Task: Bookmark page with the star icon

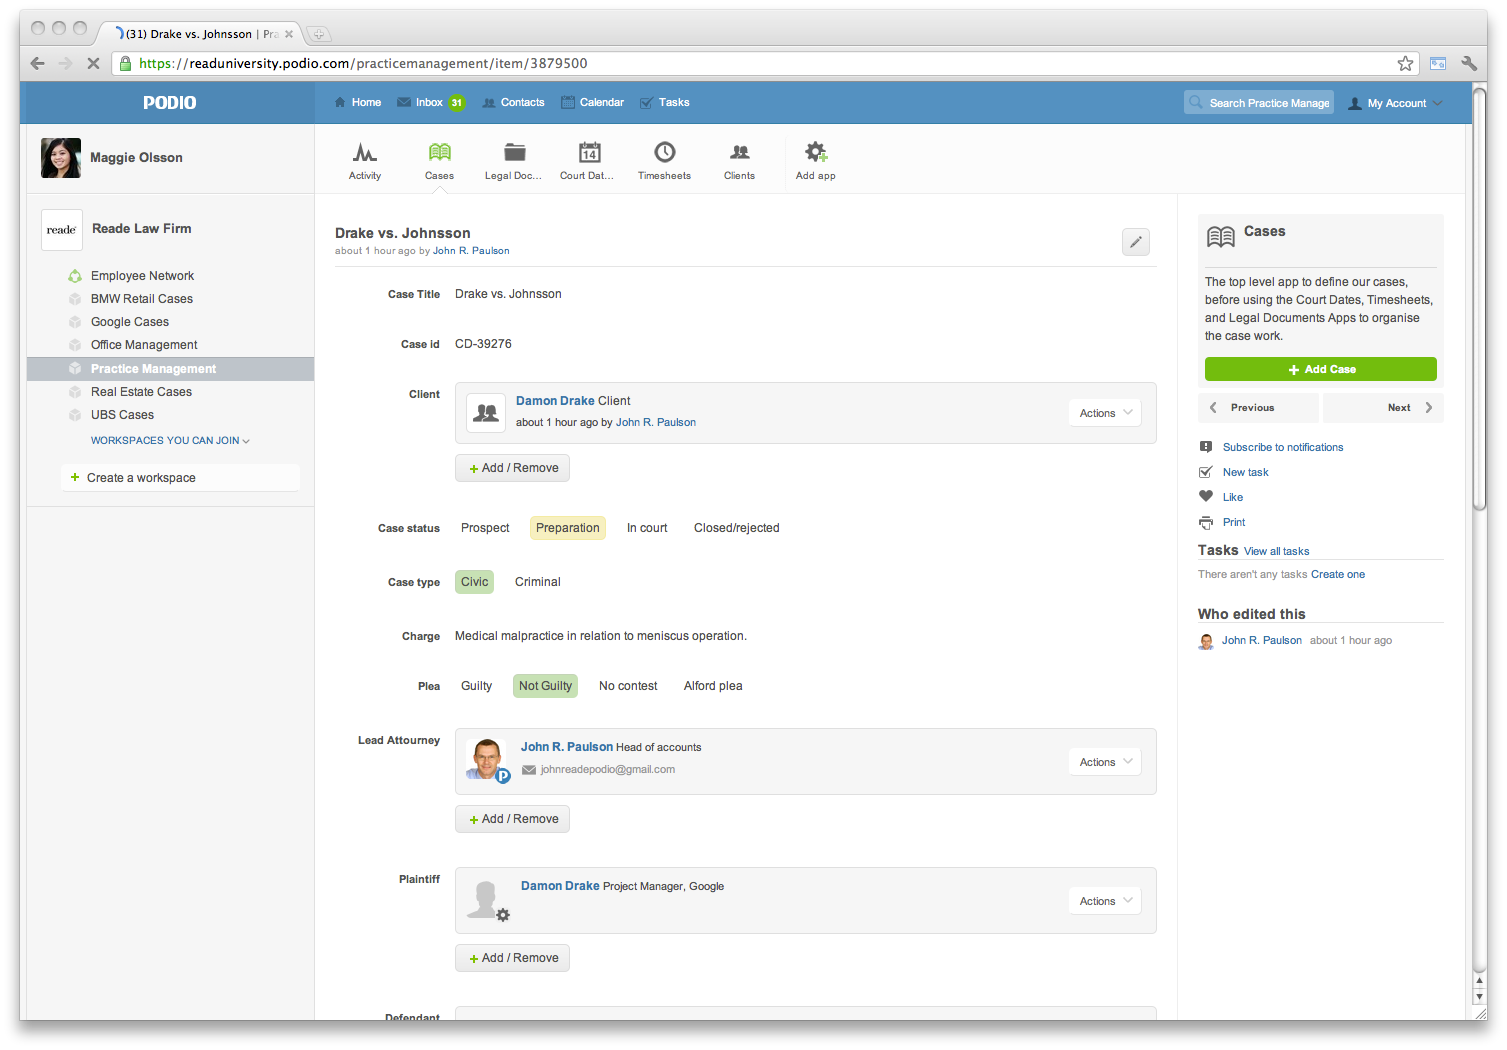Action: 1405,63
